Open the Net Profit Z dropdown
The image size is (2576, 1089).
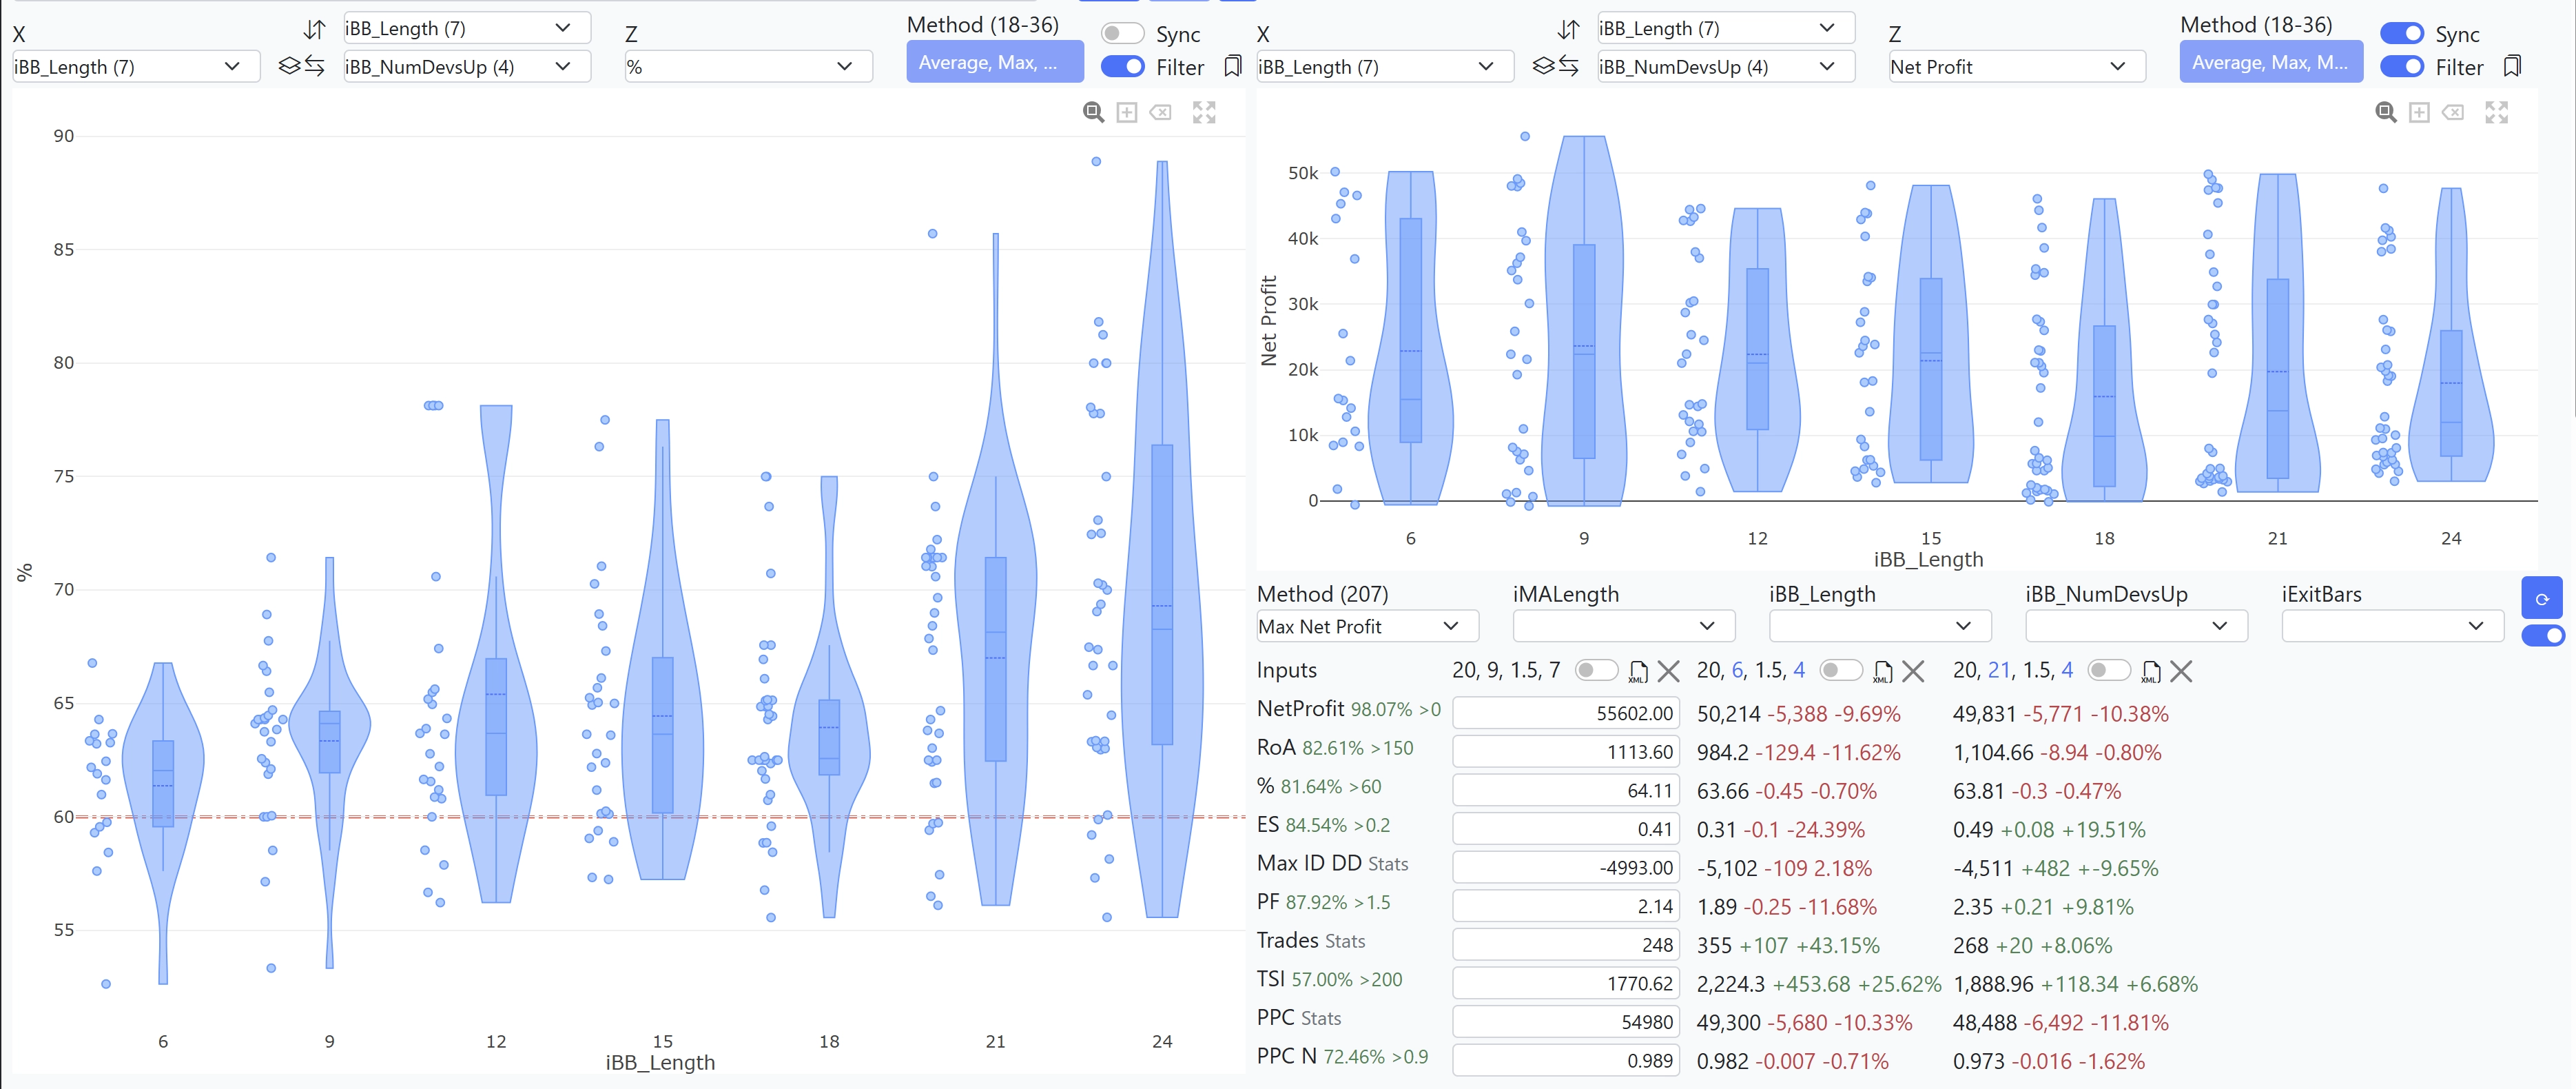2016,67
